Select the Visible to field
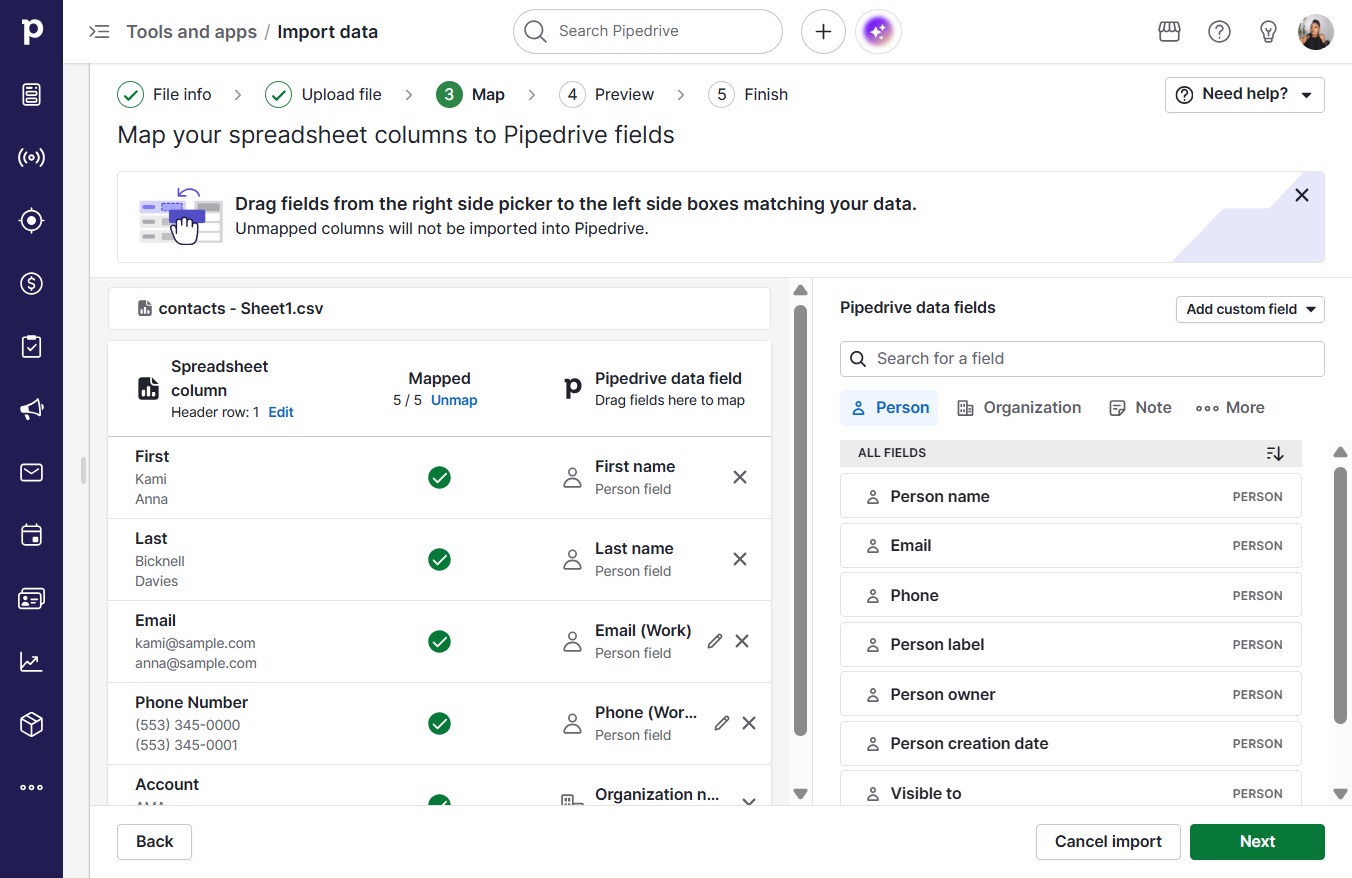Viewport: 1352px width, 878px height. point(1070,789)
